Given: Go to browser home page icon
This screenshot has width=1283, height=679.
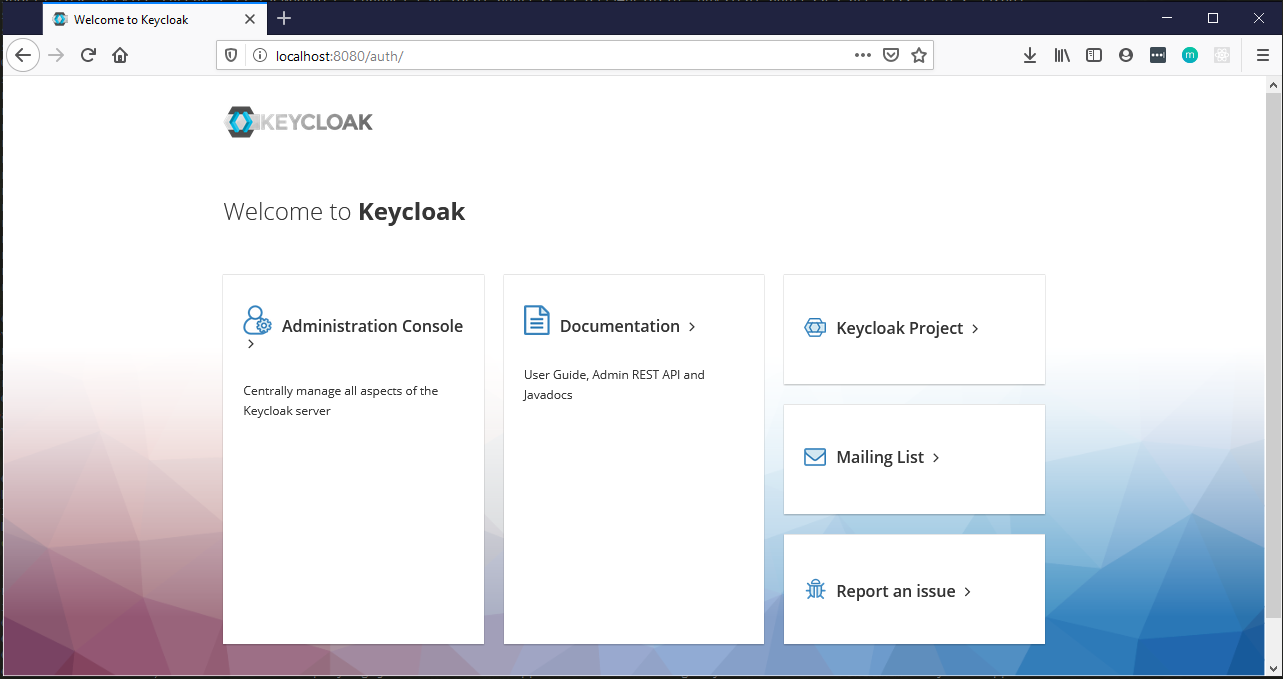Looking at the screenshot, I should 120,56.
